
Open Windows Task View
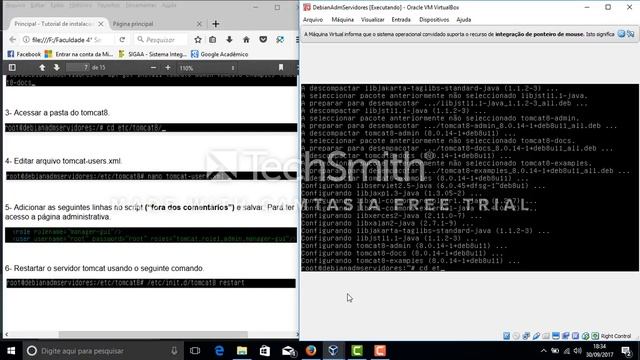[195, 351]
